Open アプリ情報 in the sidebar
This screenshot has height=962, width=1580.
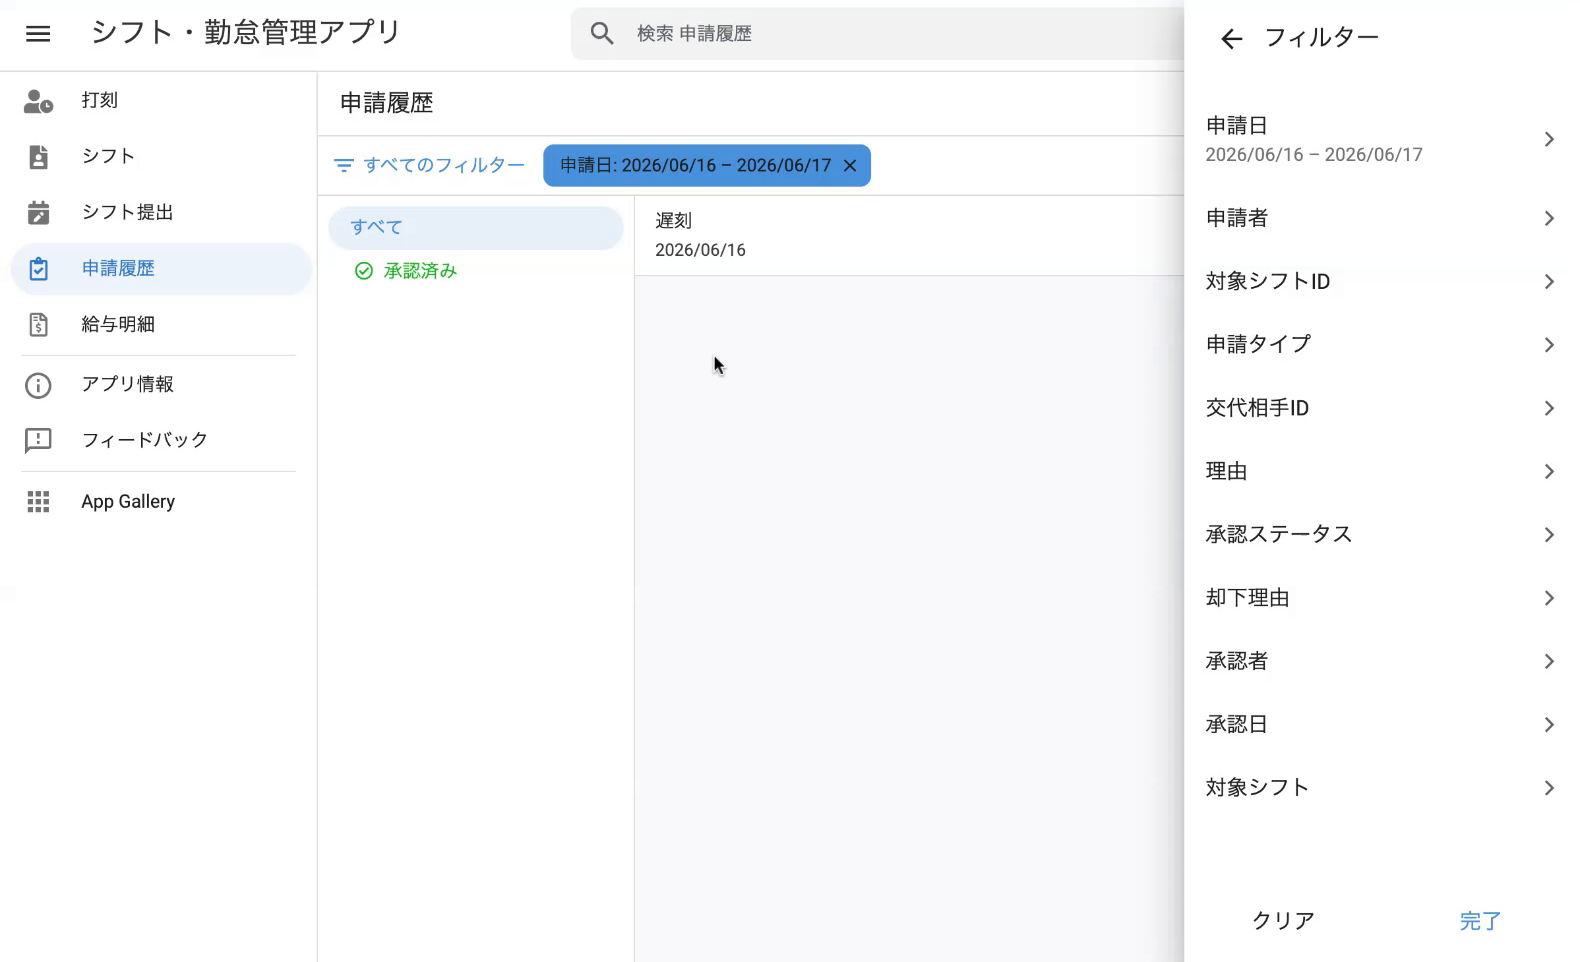(160, 385)
